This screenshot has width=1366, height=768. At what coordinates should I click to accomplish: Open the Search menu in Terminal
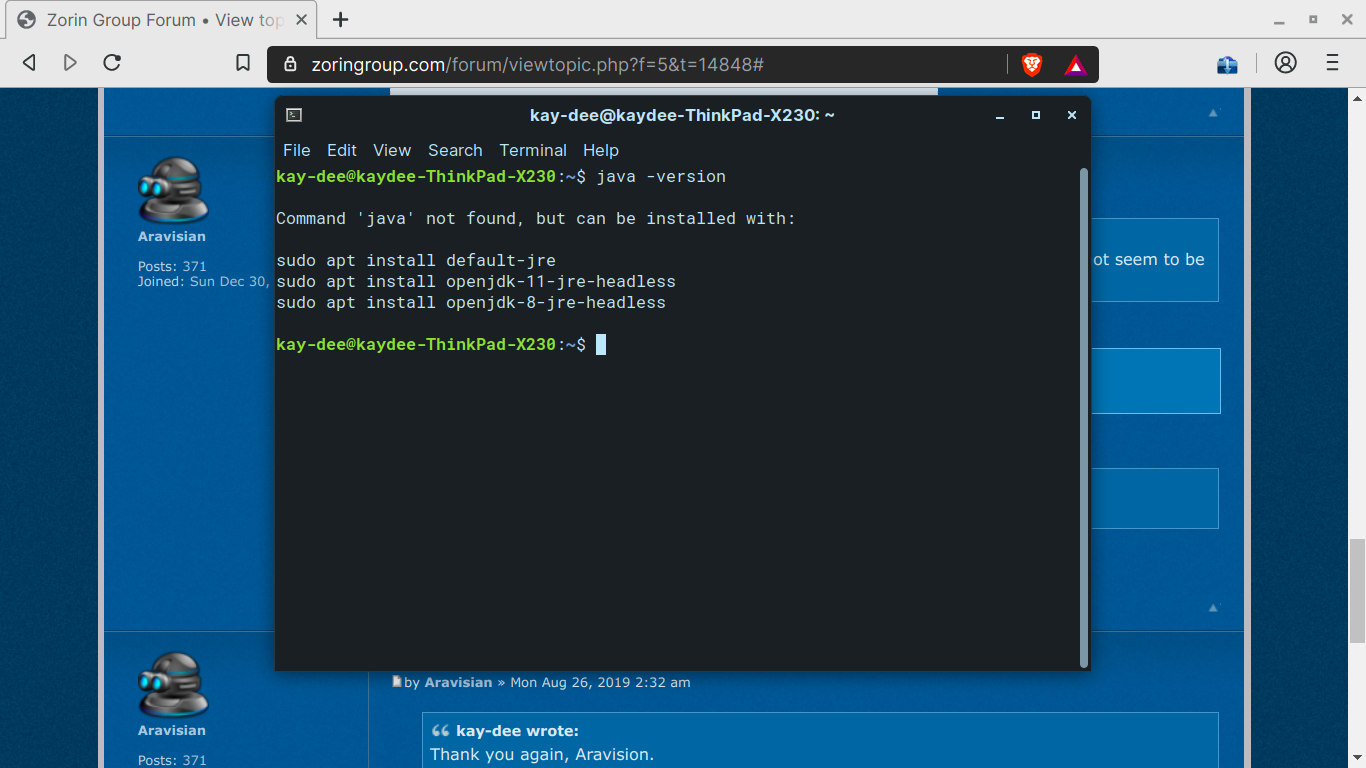[x=455, y=150]
